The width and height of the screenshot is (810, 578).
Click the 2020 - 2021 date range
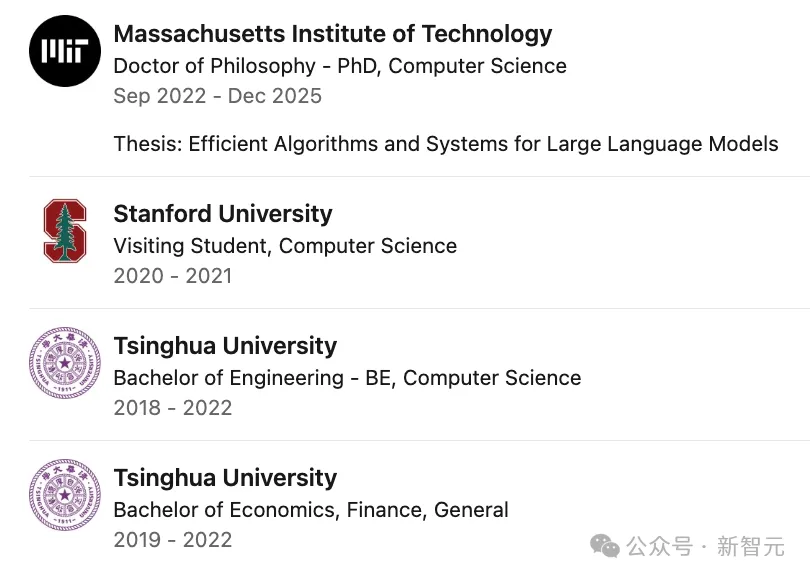point(172,276)
